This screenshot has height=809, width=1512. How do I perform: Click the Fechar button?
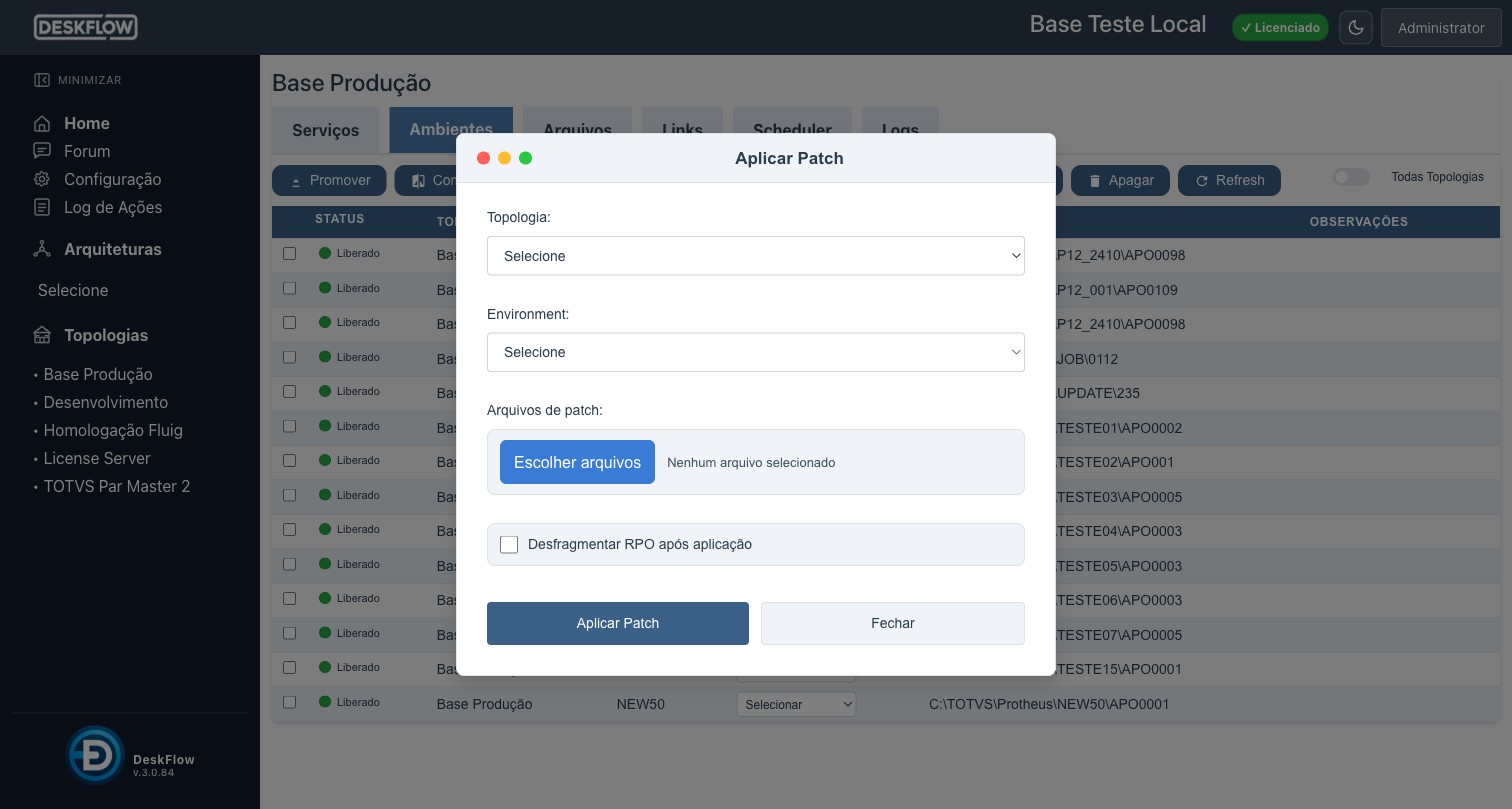pos(893,623)
